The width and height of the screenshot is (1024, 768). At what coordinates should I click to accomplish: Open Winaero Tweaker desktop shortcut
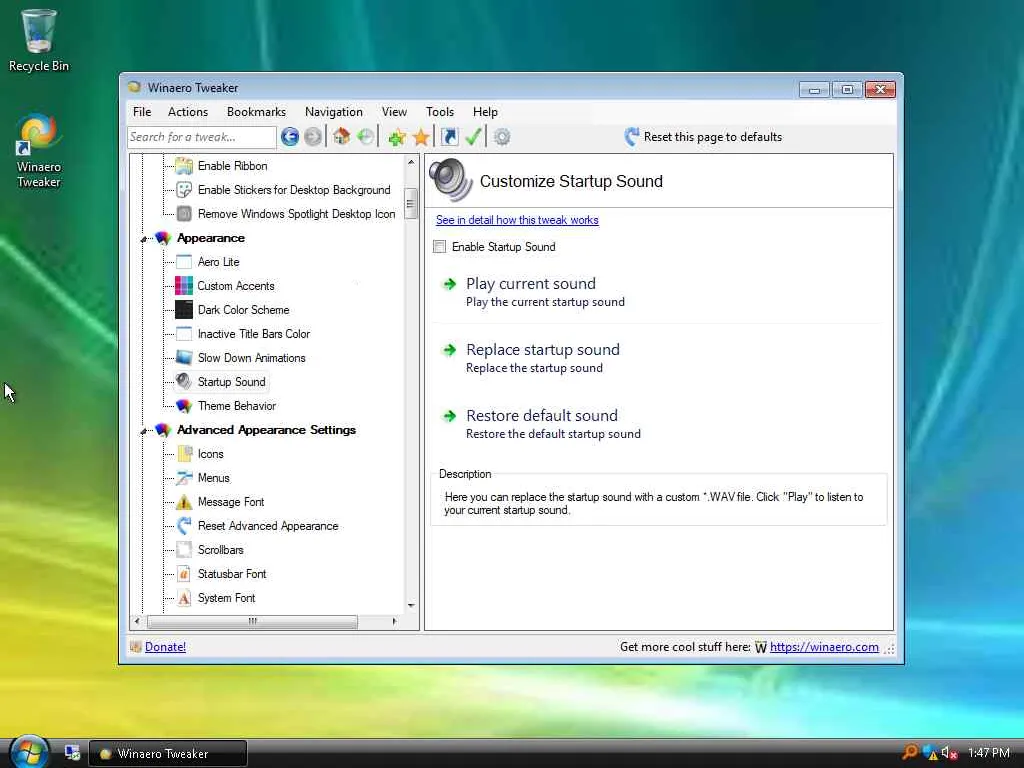tap(39, 151)
